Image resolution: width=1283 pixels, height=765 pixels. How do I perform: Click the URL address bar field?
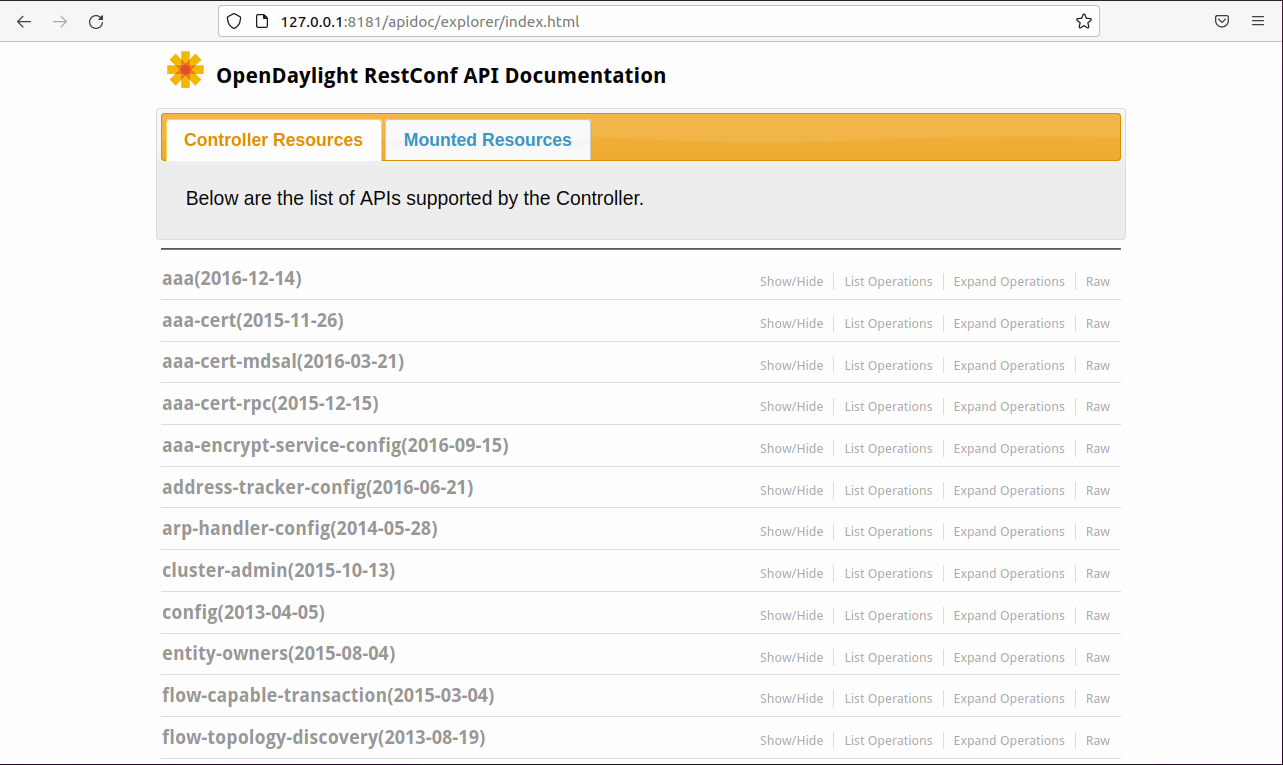(x=660, y=21)
